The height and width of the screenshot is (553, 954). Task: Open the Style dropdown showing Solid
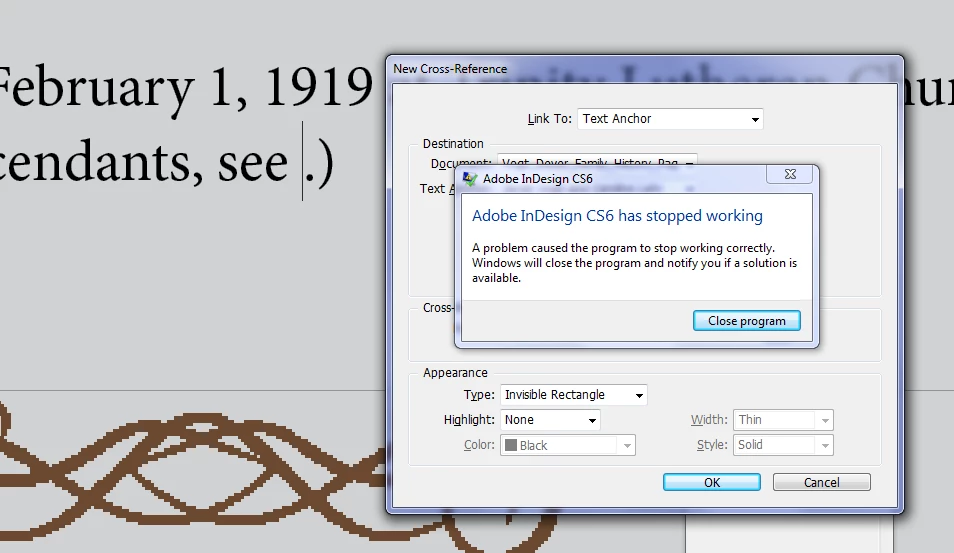tap(783, 445)
